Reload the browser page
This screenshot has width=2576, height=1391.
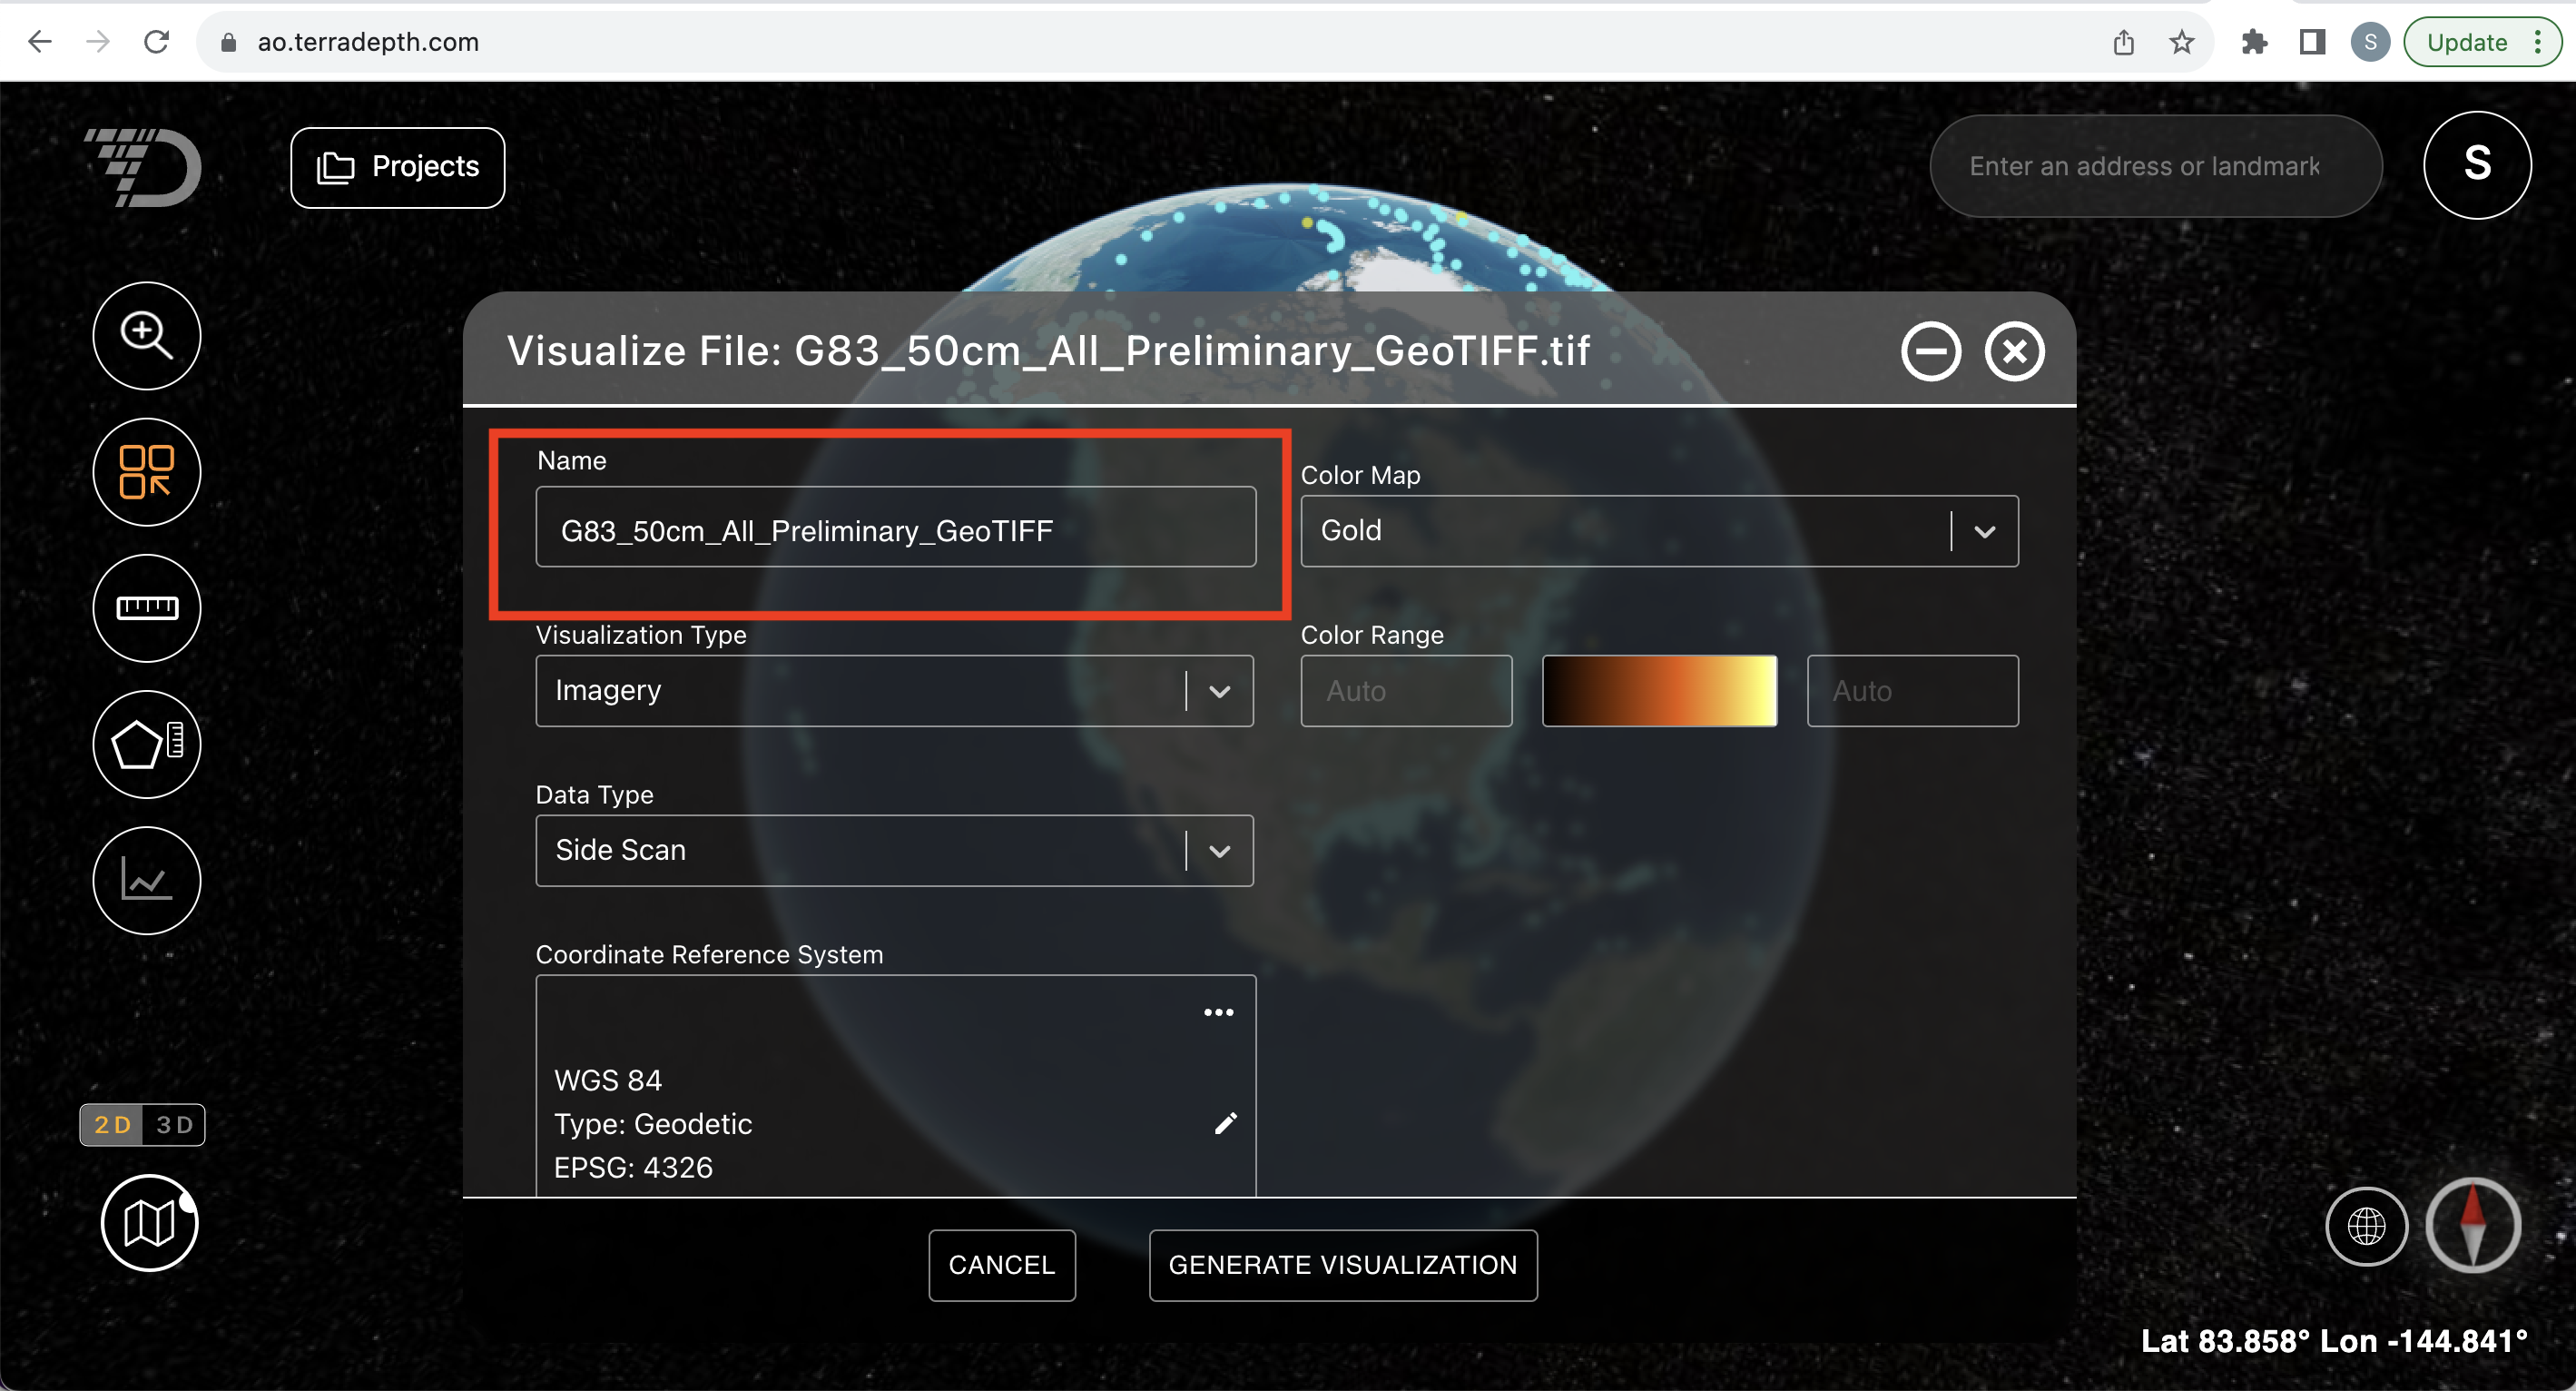tap(157, 41)
